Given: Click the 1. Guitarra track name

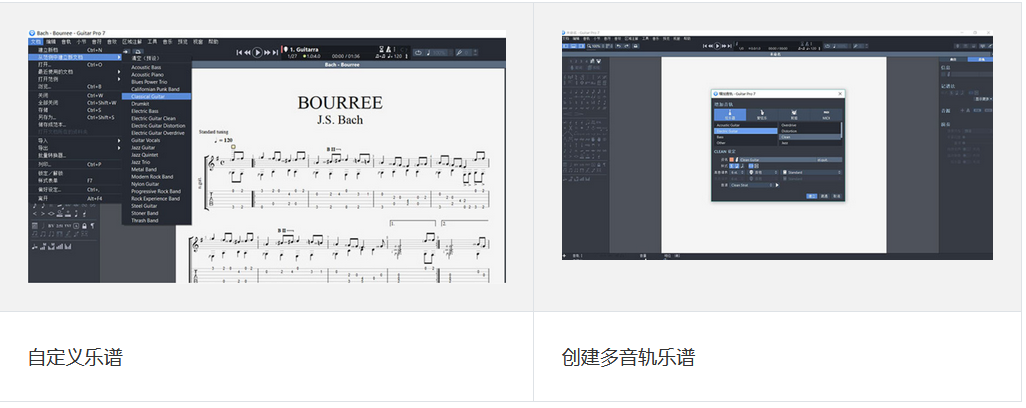Looking at the screenshot, I should click(x=304, y=50).
